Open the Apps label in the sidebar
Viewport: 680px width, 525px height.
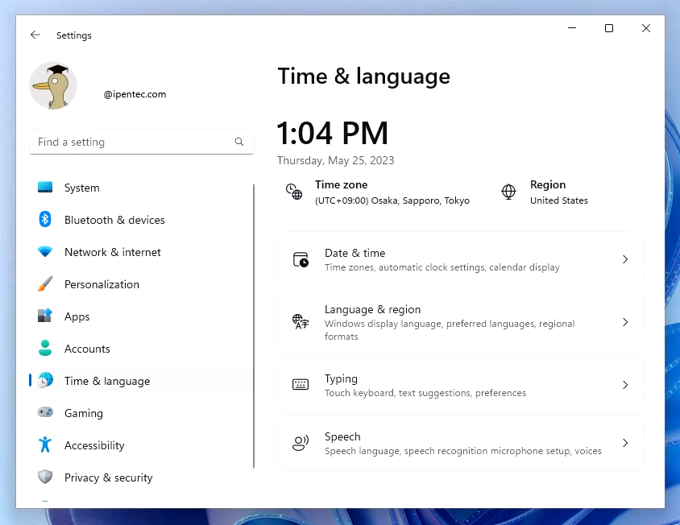click(x=77, y=316)
